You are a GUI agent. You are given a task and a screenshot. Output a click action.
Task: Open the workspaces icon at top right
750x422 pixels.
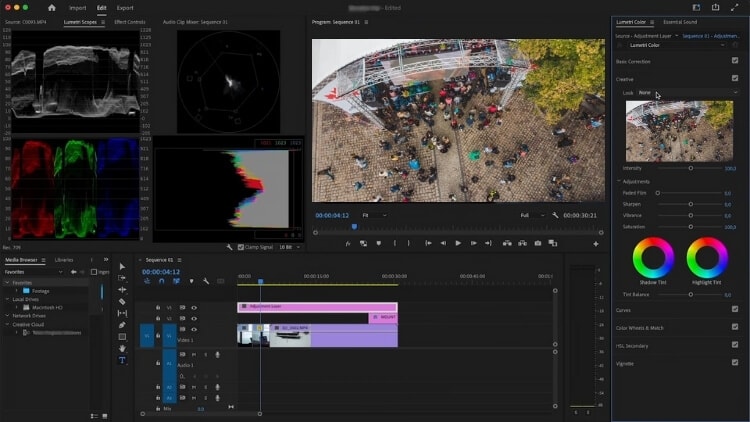coord(696,7)
